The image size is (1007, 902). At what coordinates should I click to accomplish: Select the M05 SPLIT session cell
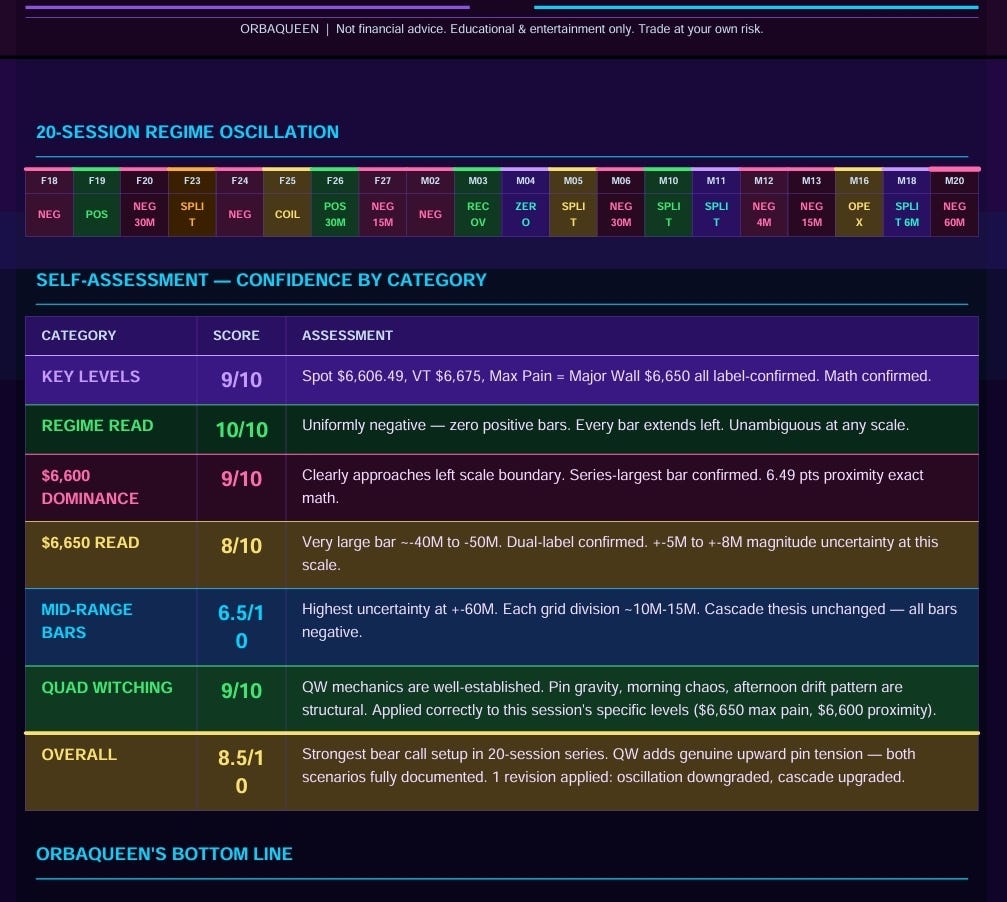pos(573,202)
